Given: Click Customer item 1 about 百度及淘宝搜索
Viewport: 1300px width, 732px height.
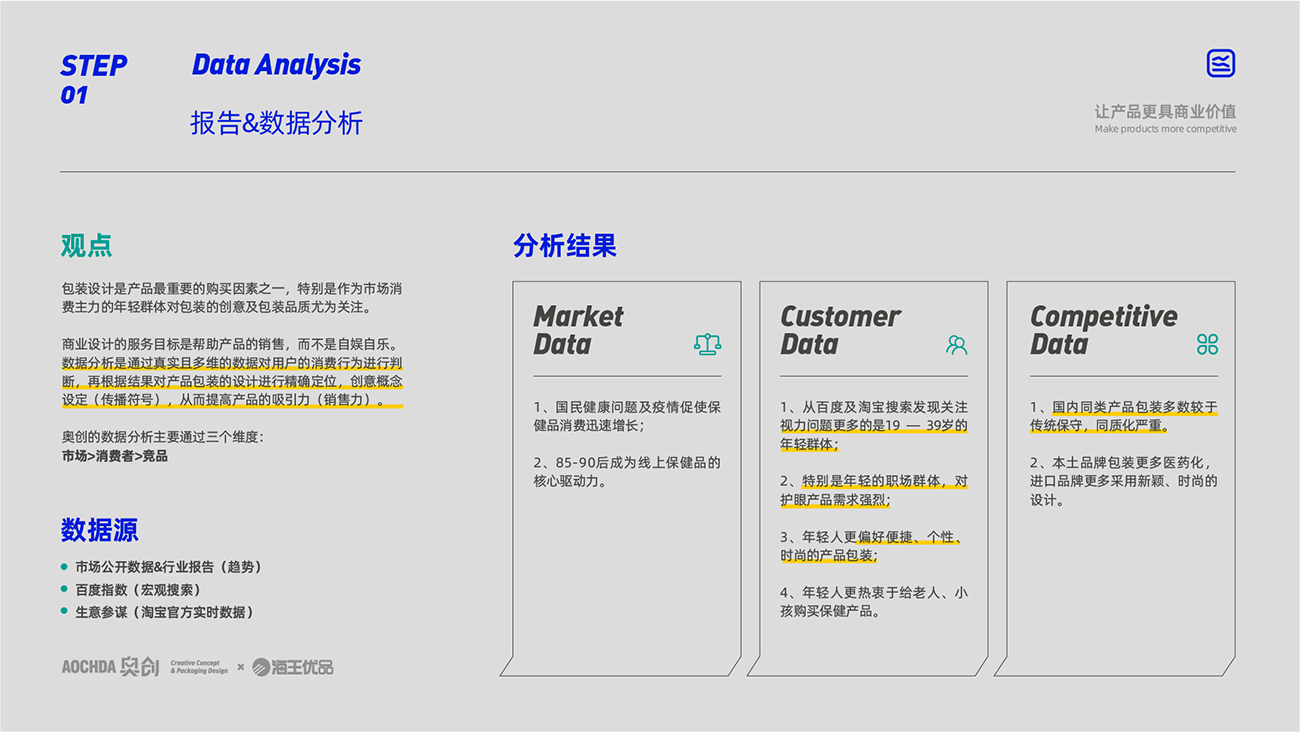Looking at the screenshot, I should 874,426.
